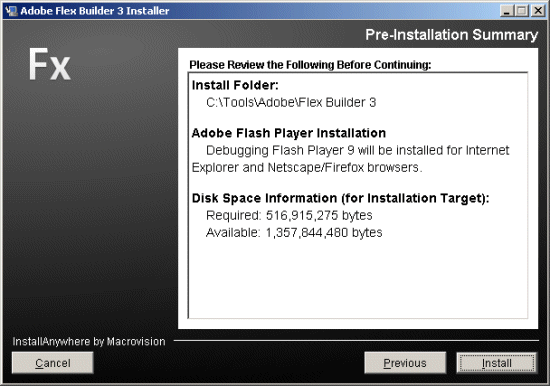Click the Explorer and Netscape/Firefox browsers line

[307, 168]
